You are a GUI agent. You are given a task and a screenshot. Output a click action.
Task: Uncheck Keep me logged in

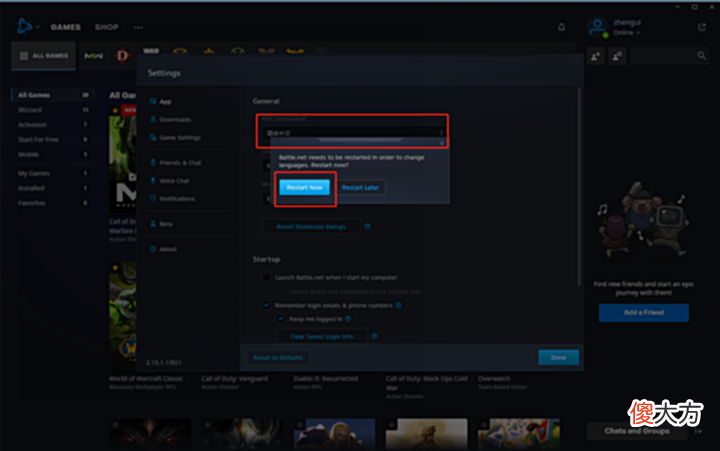pyautogui.click(x=281, y=319)
